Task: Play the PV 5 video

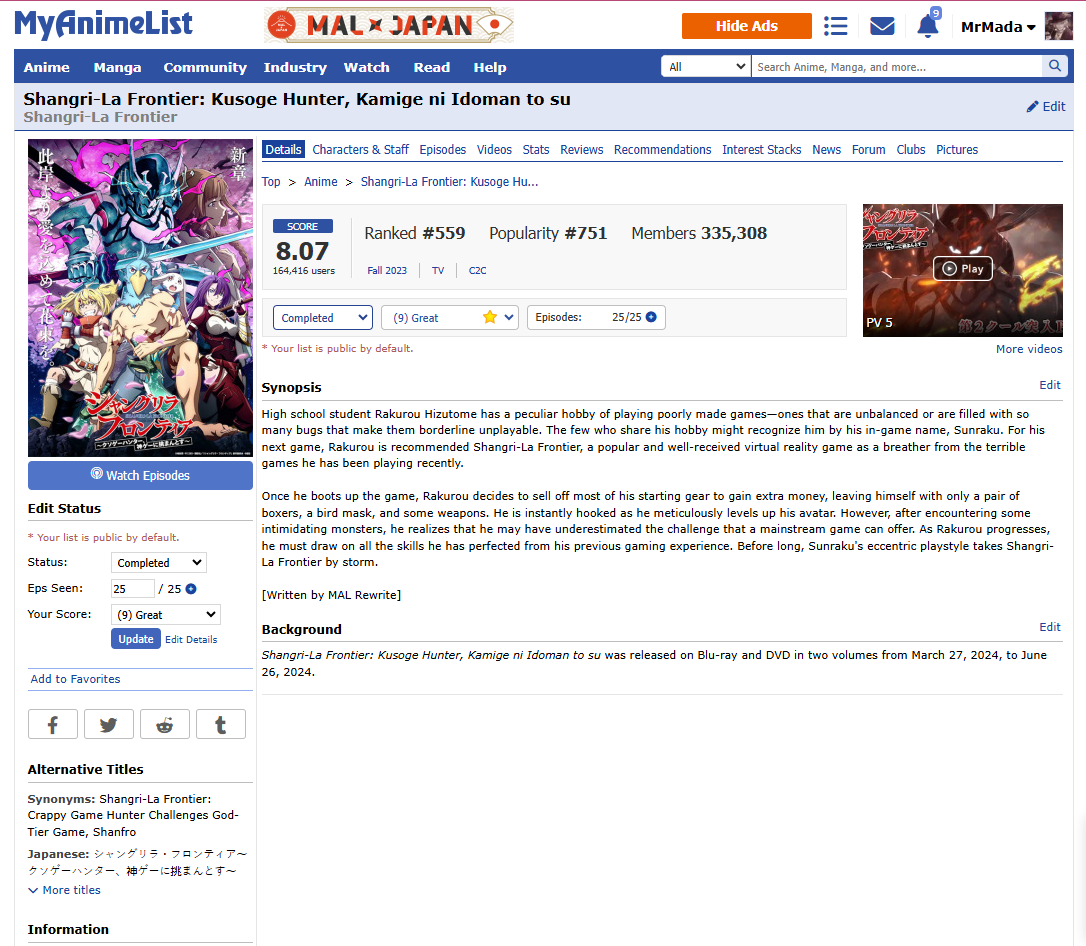Action: point(963,269)
